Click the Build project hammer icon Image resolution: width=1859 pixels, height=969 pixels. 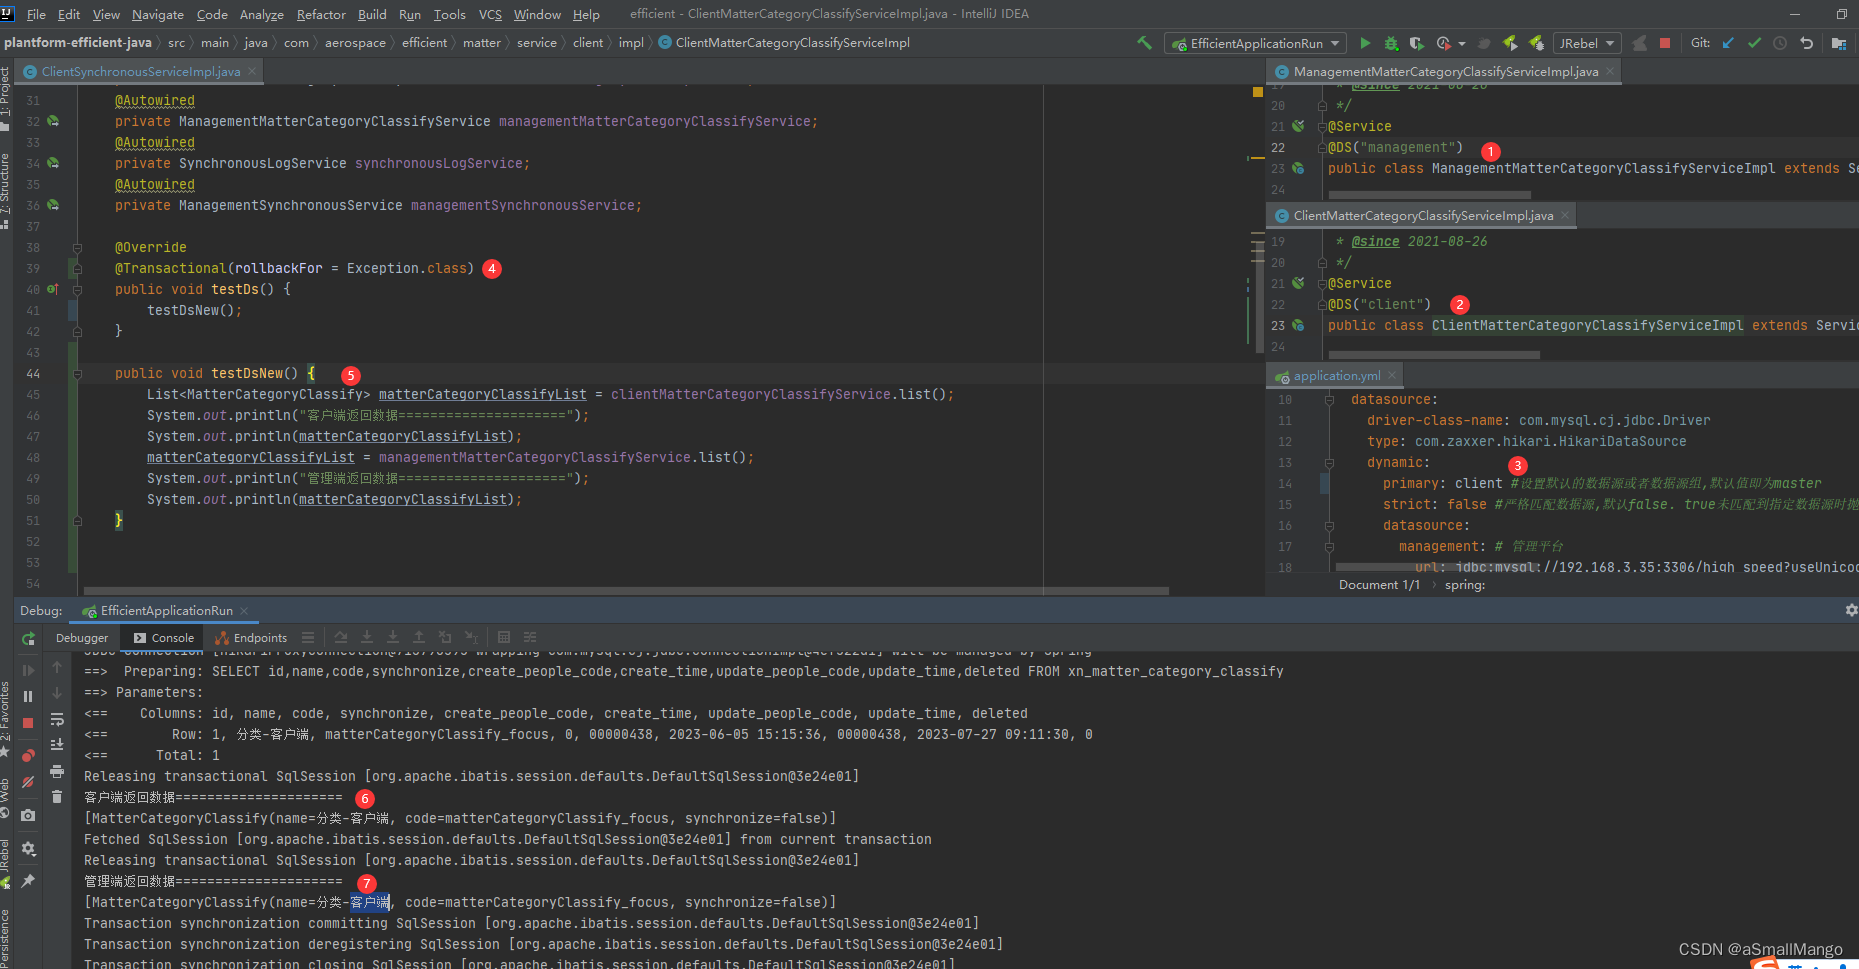1144,43
